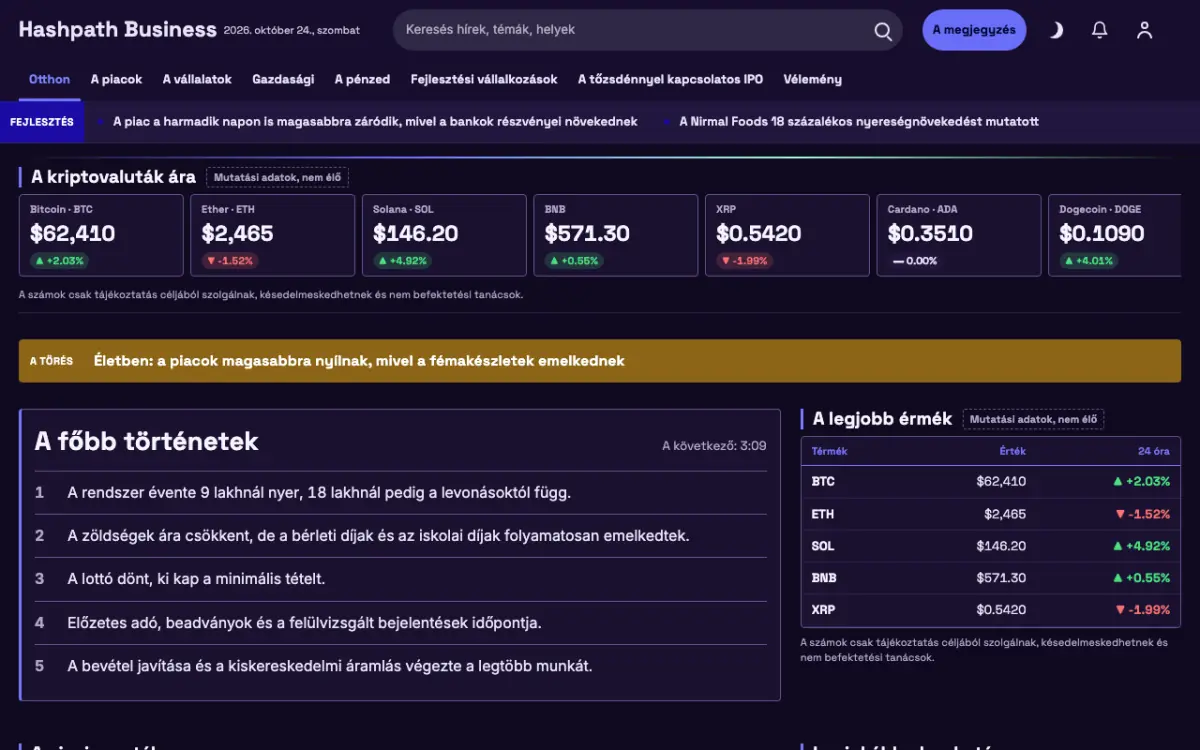Open the Cardano ADA price card
The image size is (1200, 750).
coord(959,235)
